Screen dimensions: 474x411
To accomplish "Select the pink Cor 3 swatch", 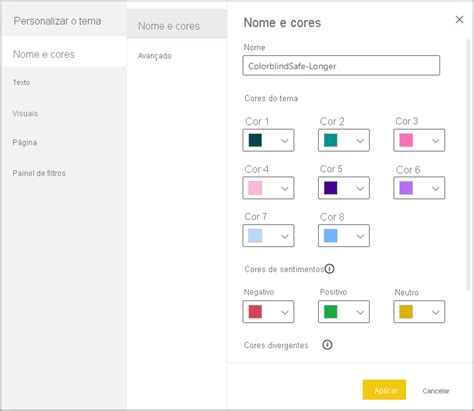I will point(406,140).
